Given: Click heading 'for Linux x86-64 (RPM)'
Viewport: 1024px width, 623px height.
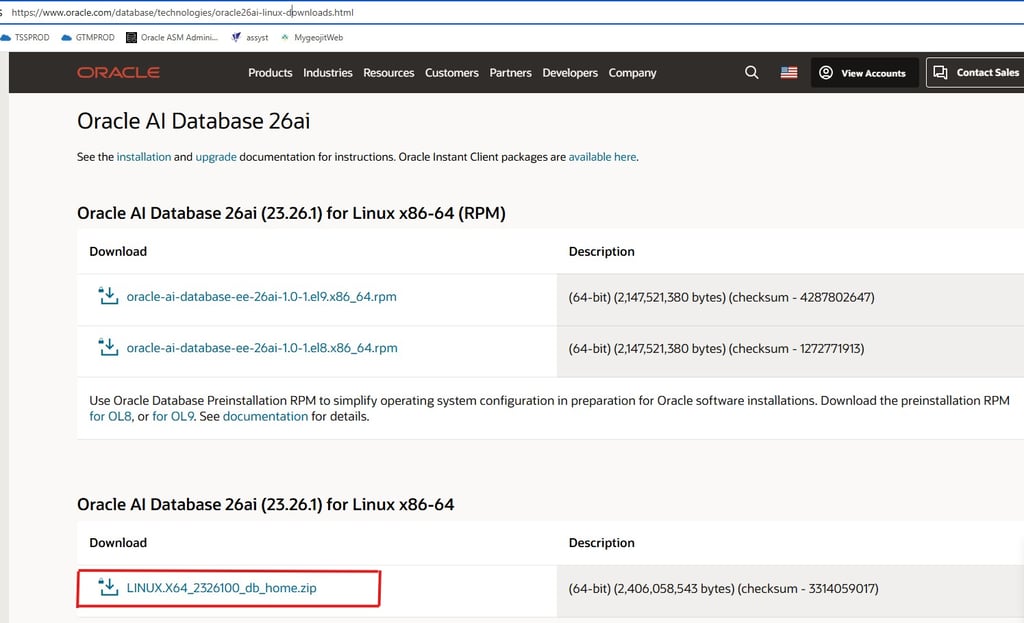Looking at the screenshot, I should tap(416, 213).
